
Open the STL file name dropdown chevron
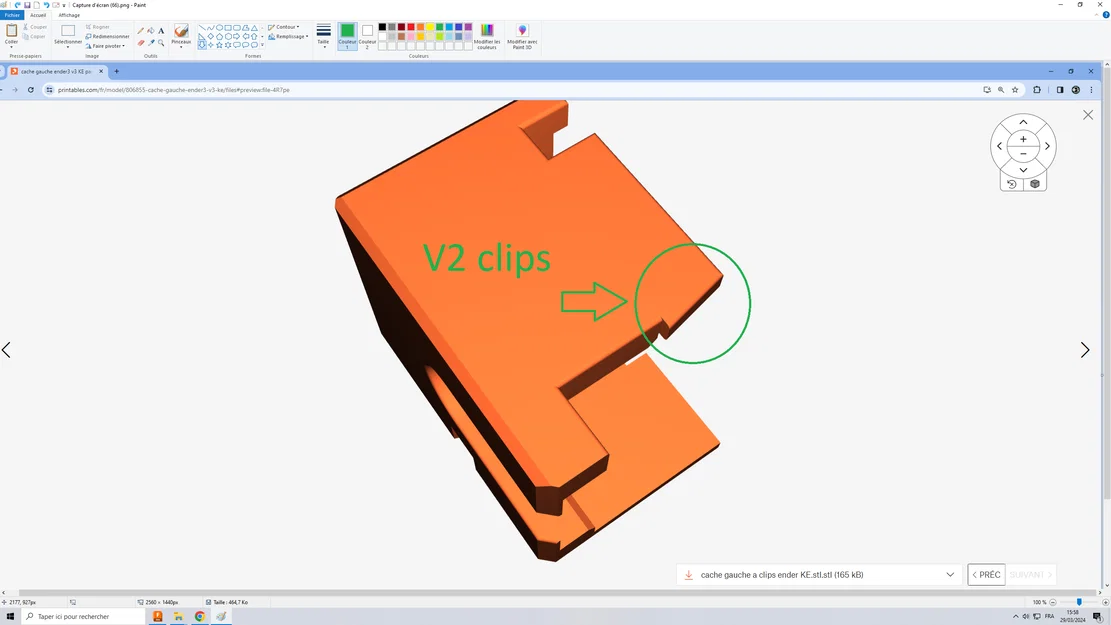pyautogui.click(x=950, y=574)
